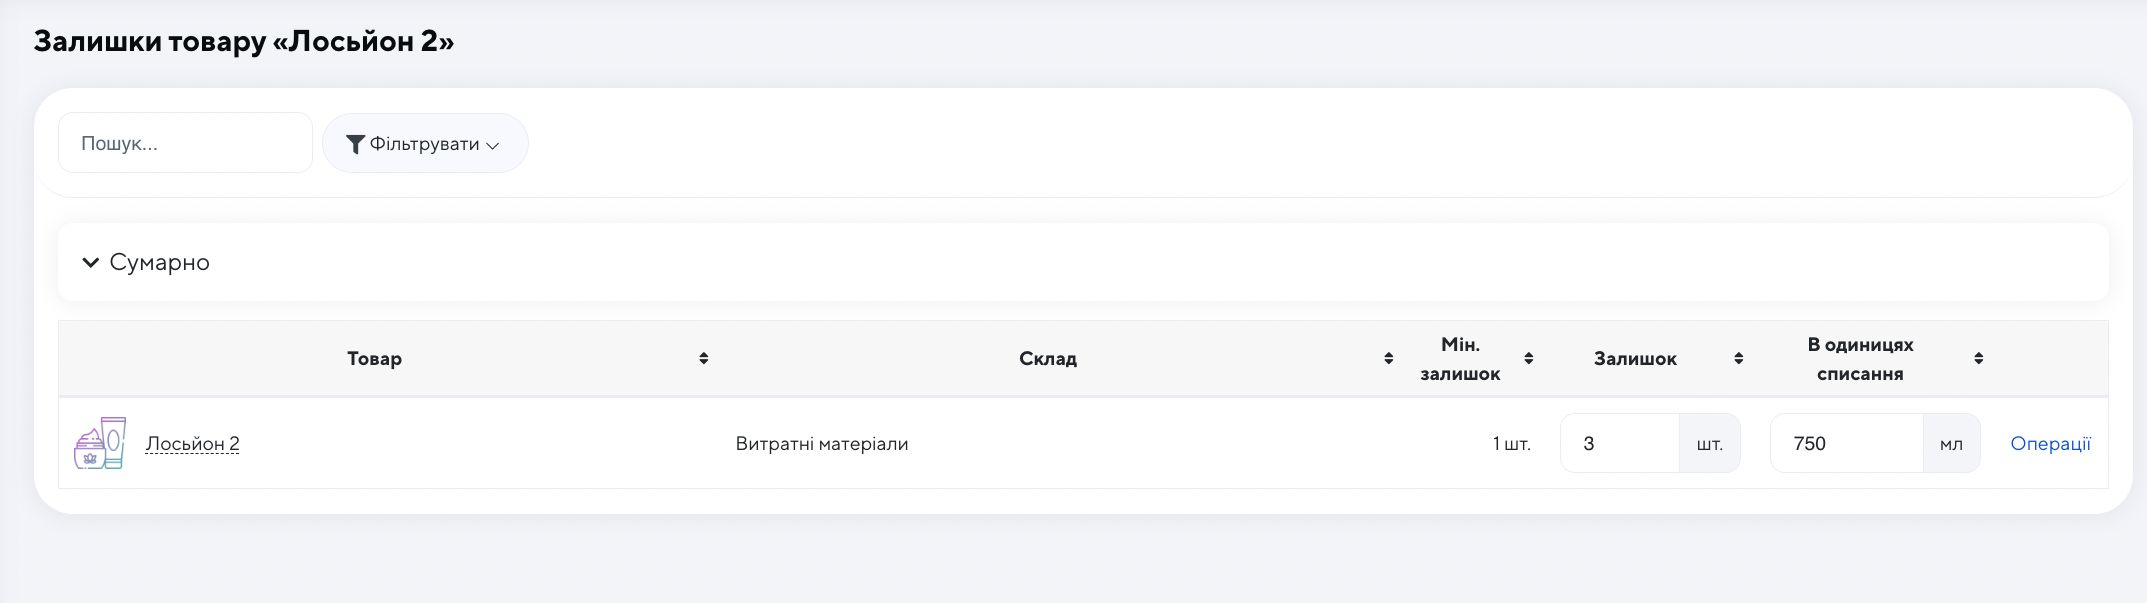Open Операції for Лосьйон 2
This screenshot has width=2147, height=603.
2050,444
